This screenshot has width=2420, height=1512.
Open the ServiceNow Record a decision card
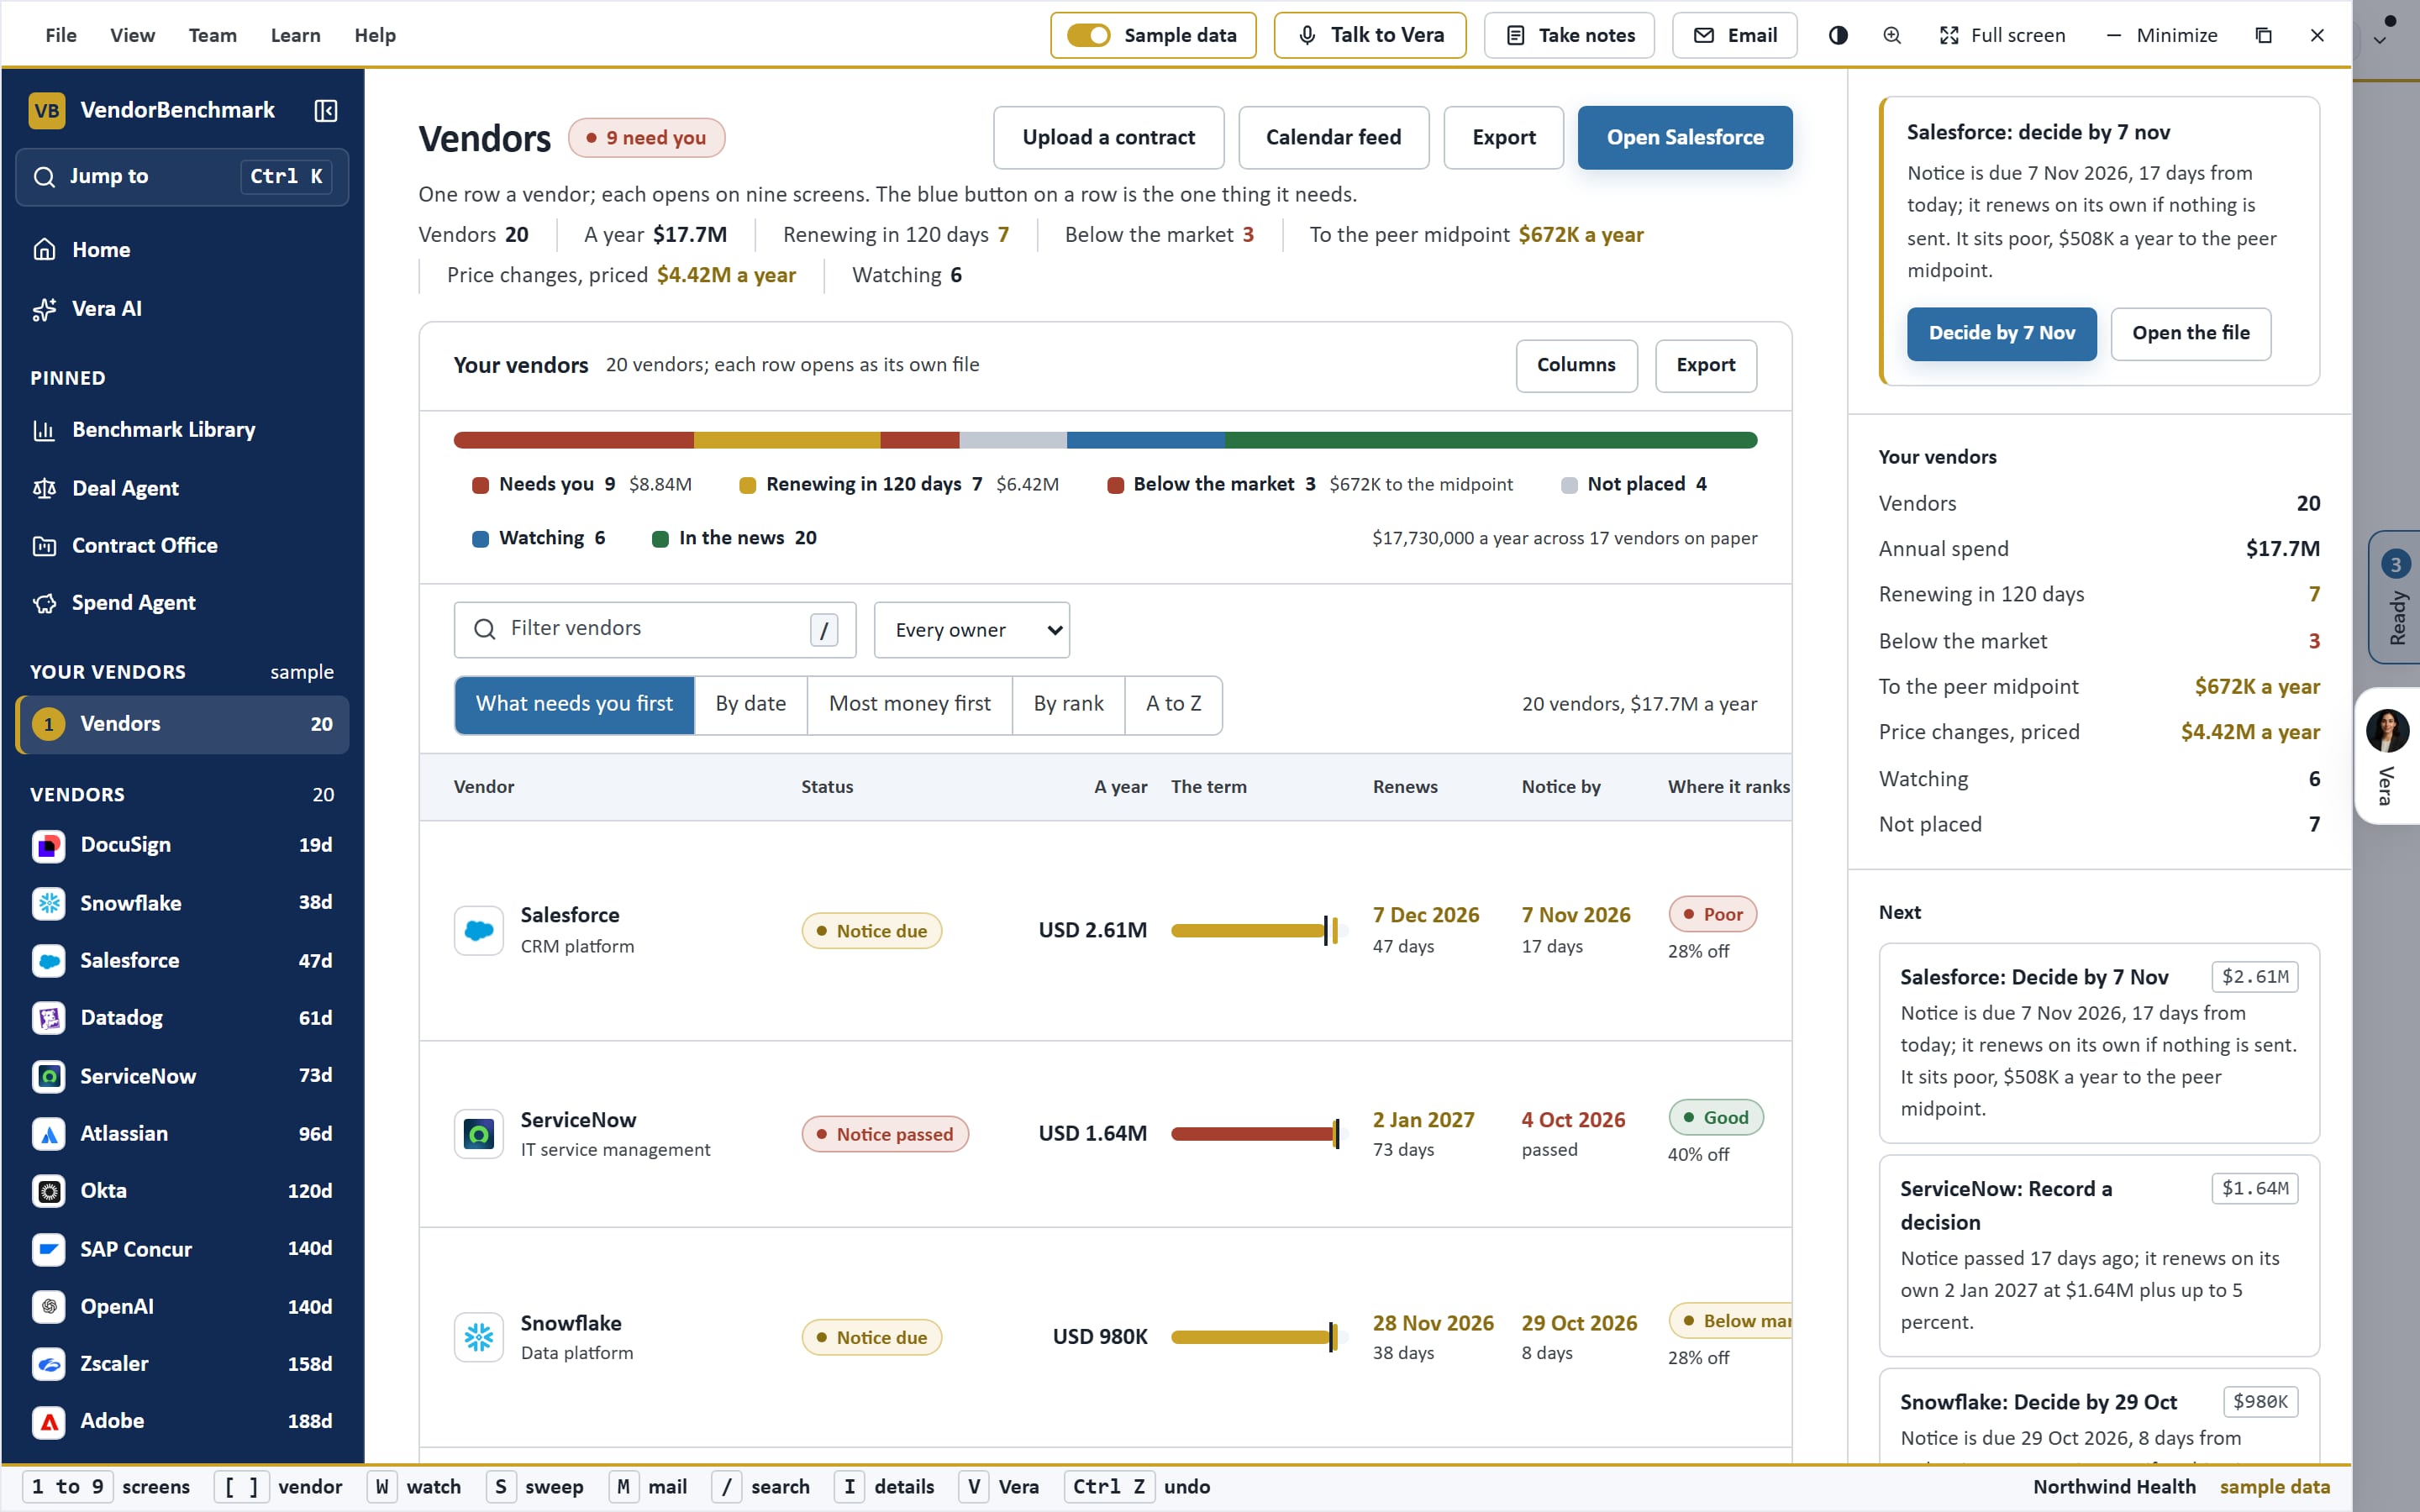click(2099, 1255)
